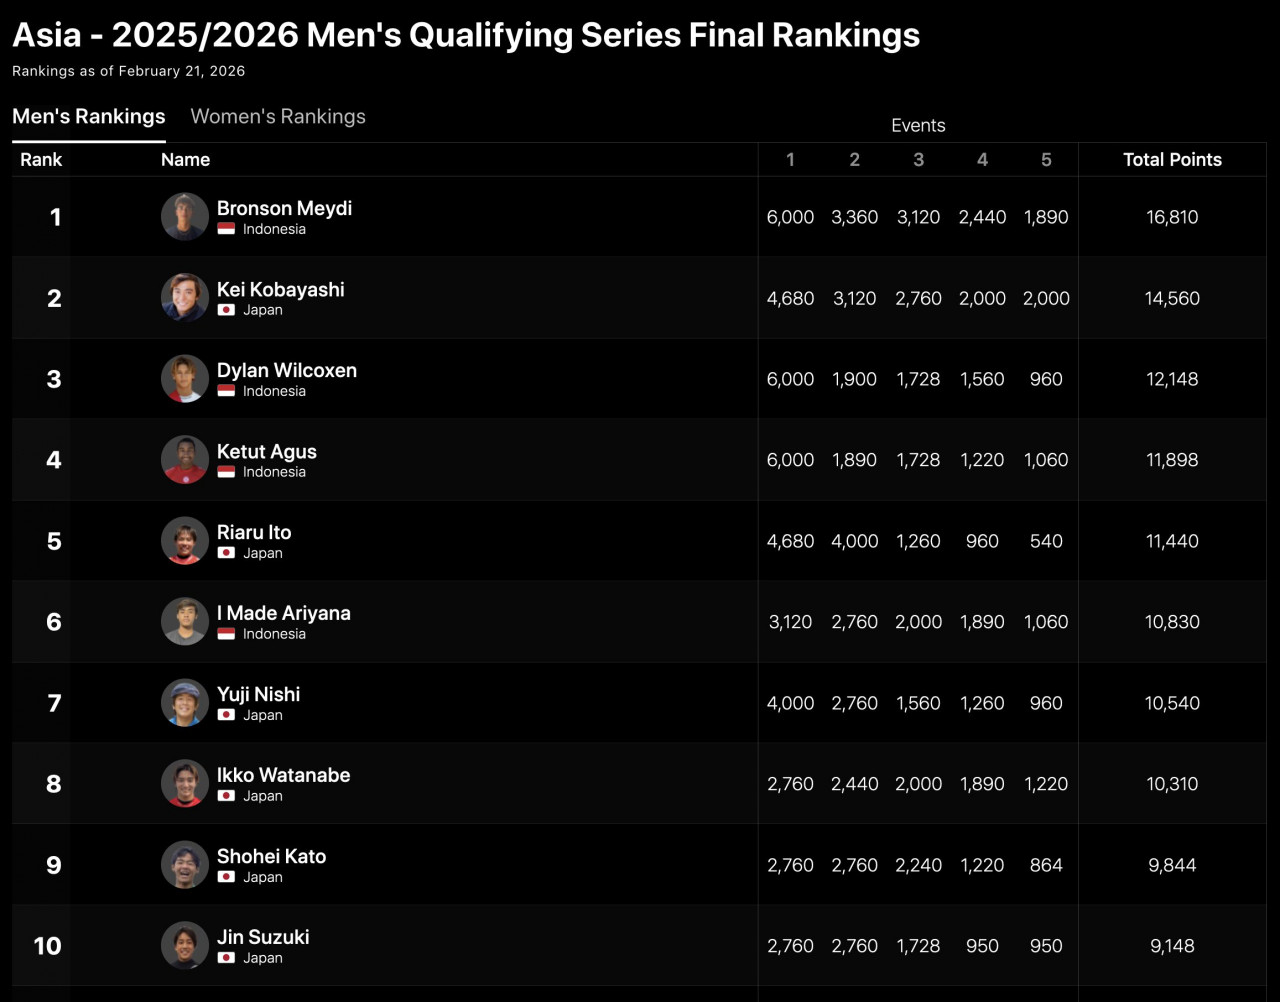Click Dylan Wilcoxen's avatar image
The height and width of the screenshot is (1002, 1280).
click(185, 379)
